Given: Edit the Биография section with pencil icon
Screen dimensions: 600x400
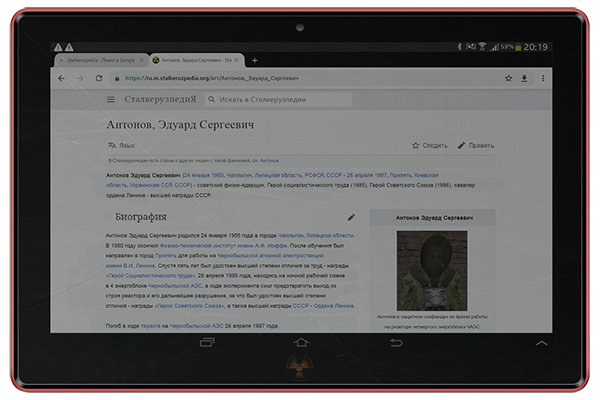Looking at the screenshot, I should 351,217.
